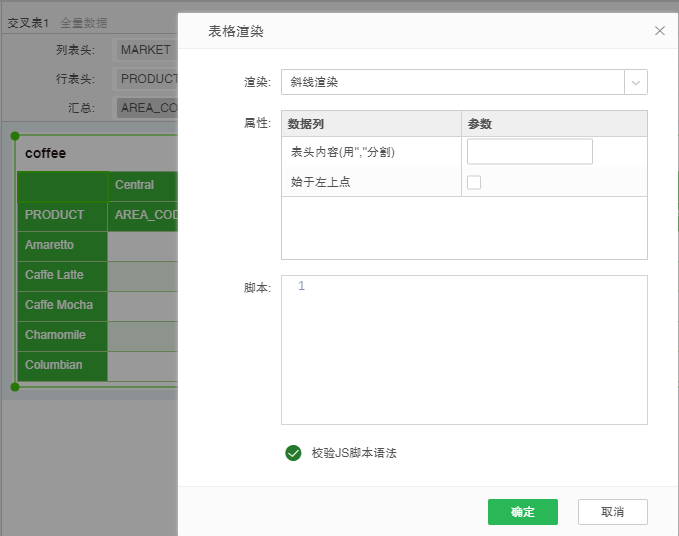This screenshot has height=536, width=679.
Task: Close the 表格渲染 dialog
Action: [x=659, y=31]
